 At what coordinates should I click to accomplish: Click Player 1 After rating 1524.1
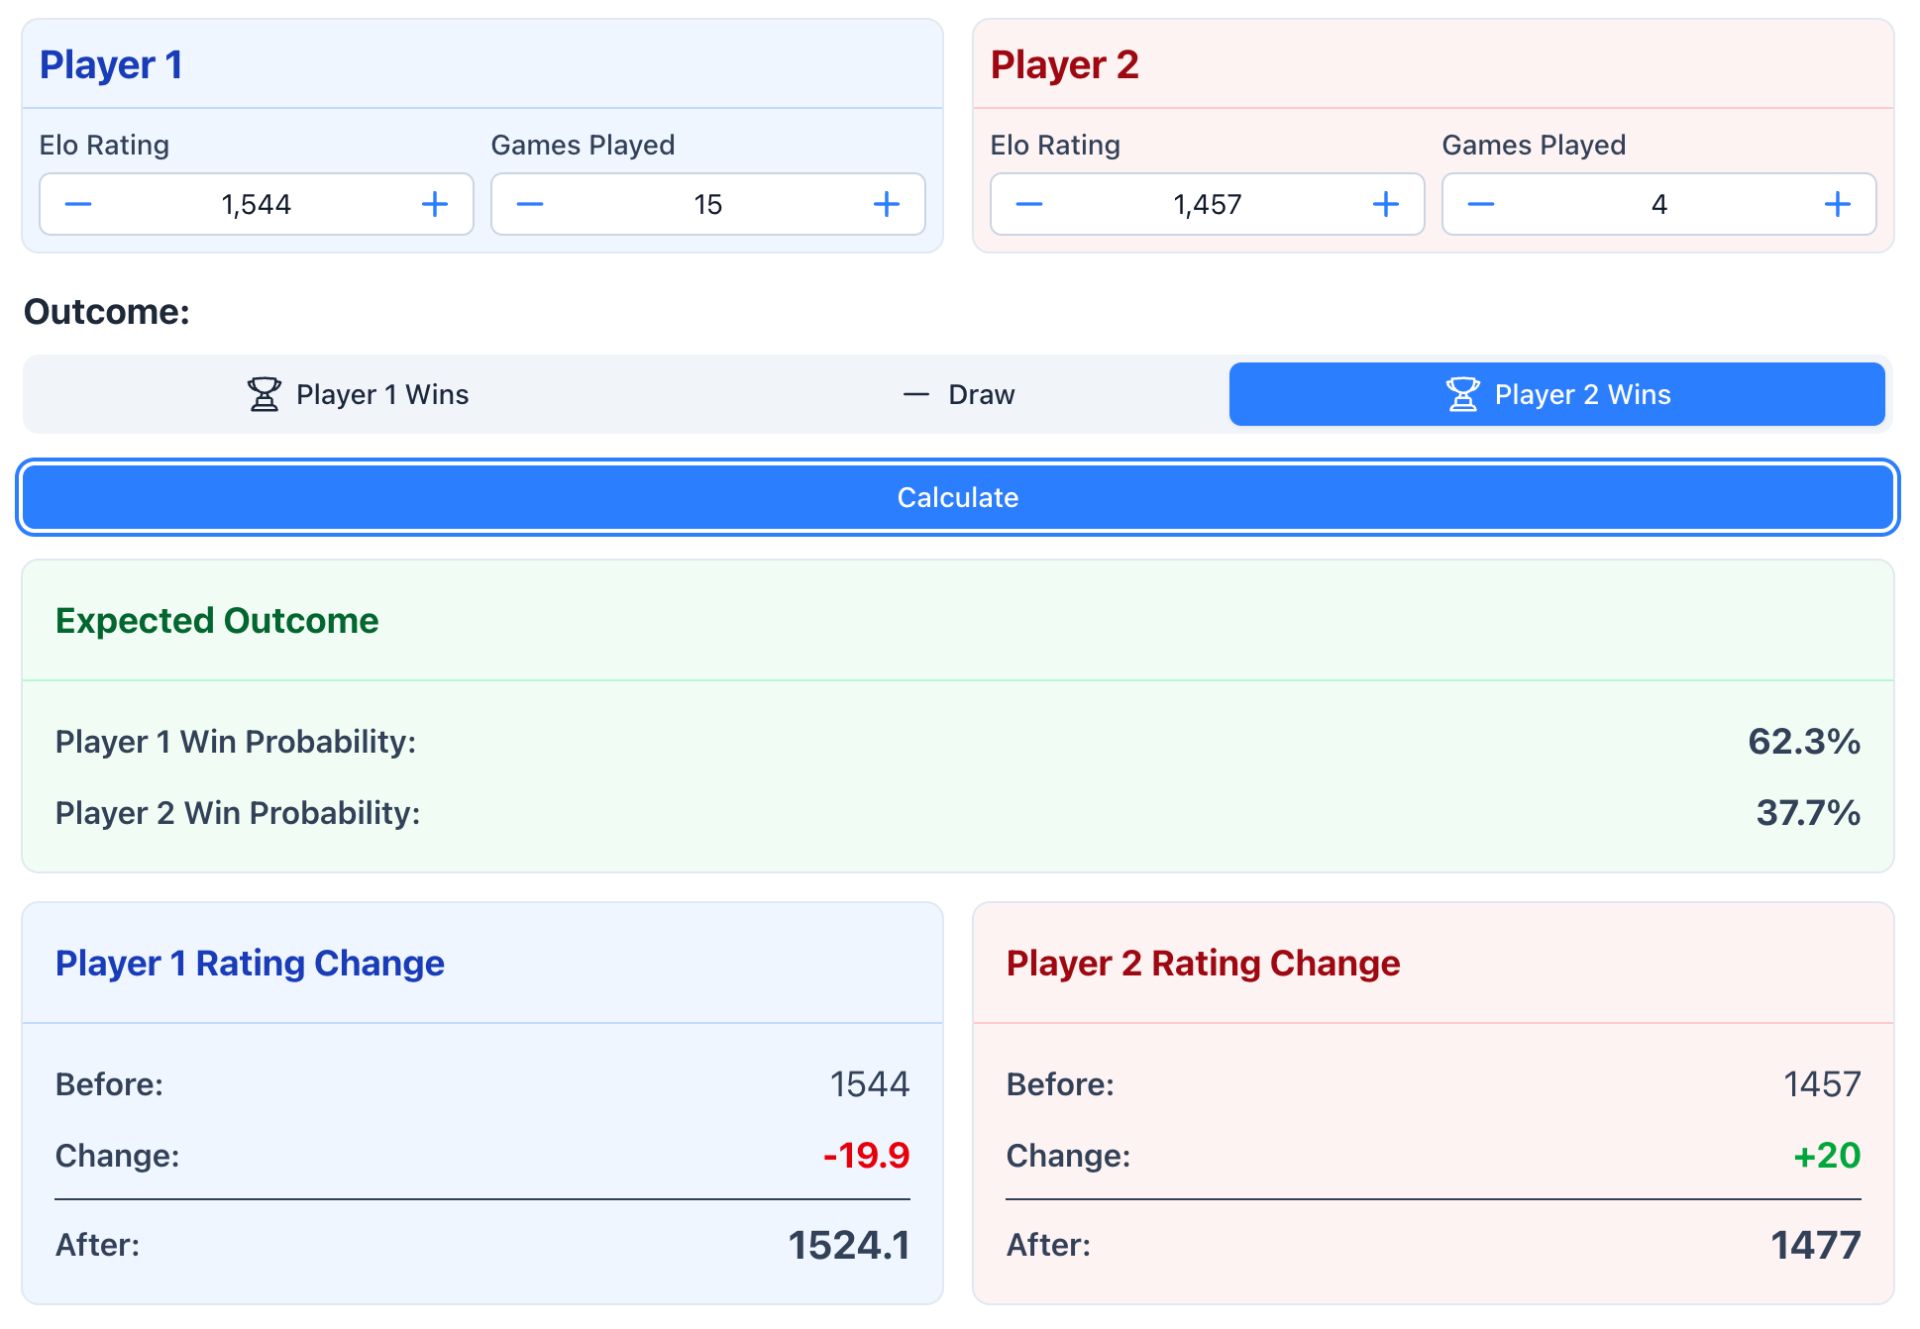[x=848, y=1246]
